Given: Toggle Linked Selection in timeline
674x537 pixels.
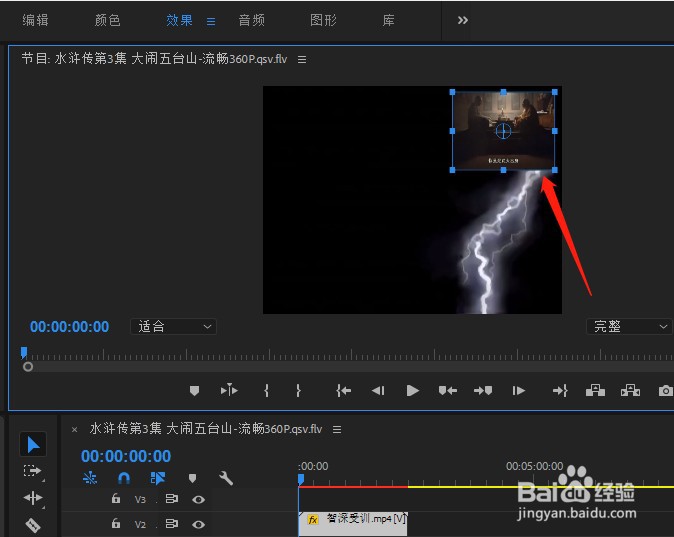Looking at the screenshot, I should tap(158, 478).
